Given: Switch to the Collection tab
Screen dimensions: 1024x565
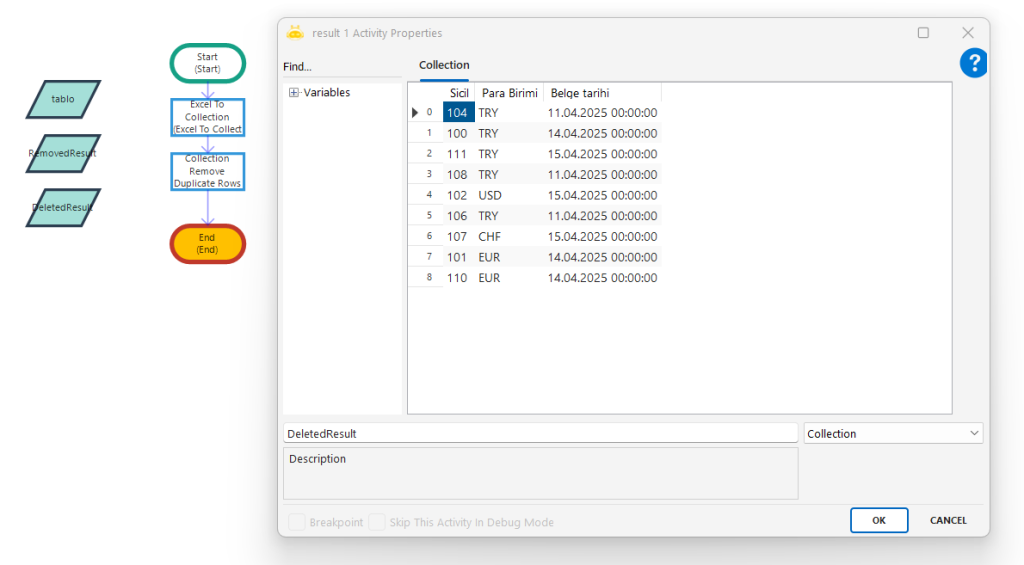Looking at the screenshot, I should (x=444, y=66).
